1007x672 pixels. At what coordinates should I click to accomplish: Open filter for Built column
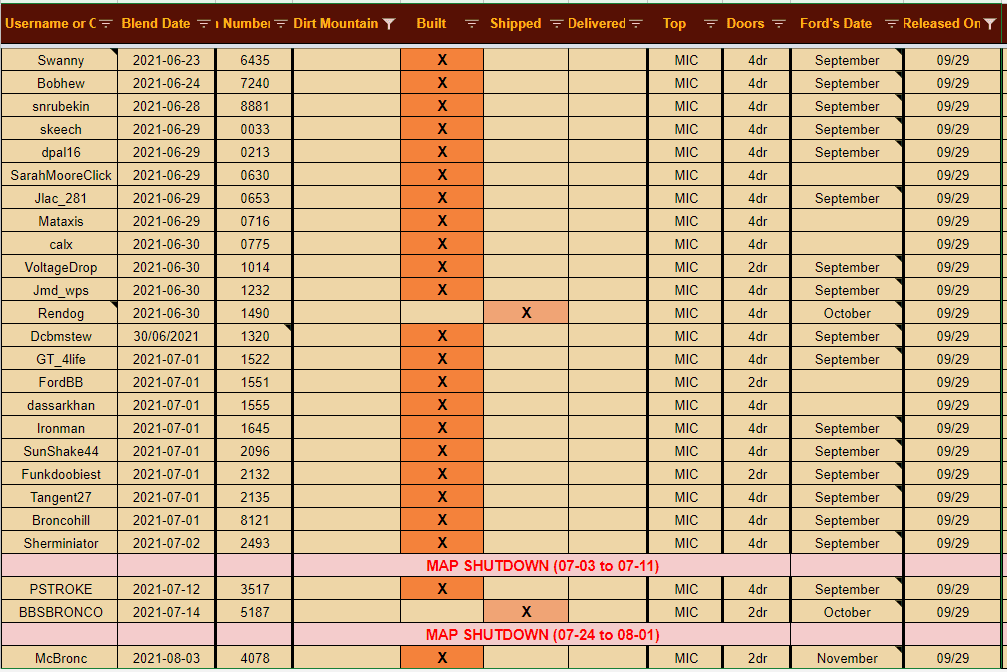click(x=471, y=24)
